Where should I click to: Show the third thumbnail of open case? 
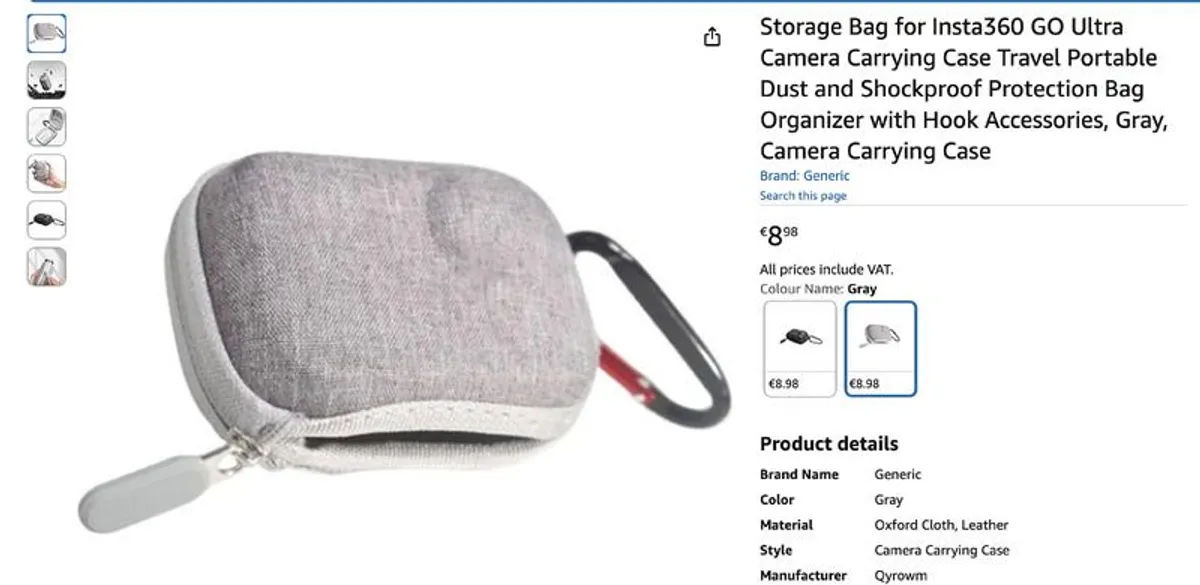coord(46,127)
